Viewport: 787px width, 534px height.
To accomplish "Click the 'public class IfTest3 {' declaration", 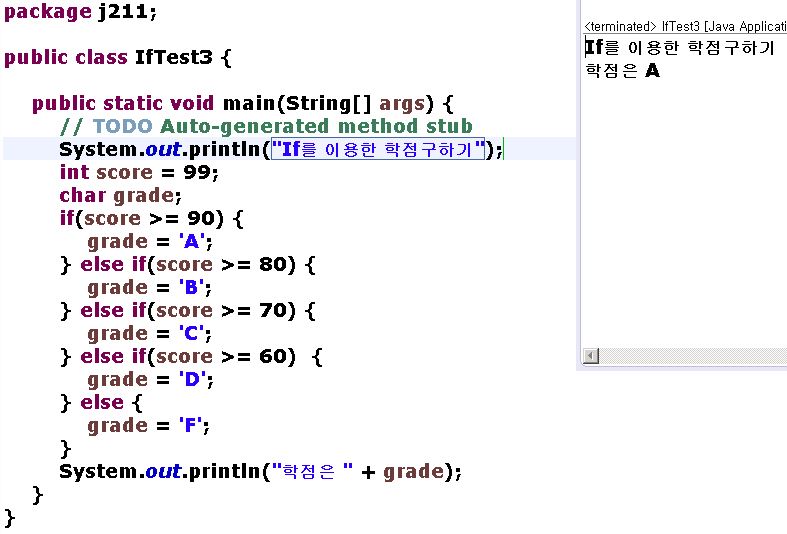I will click(x=118, y=57).
